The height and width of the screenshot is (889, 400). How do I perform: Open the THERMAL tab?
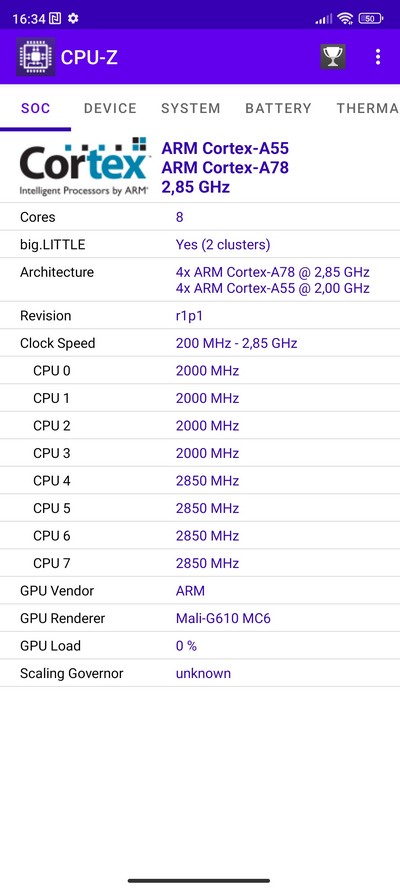click(x=367, y=108)
